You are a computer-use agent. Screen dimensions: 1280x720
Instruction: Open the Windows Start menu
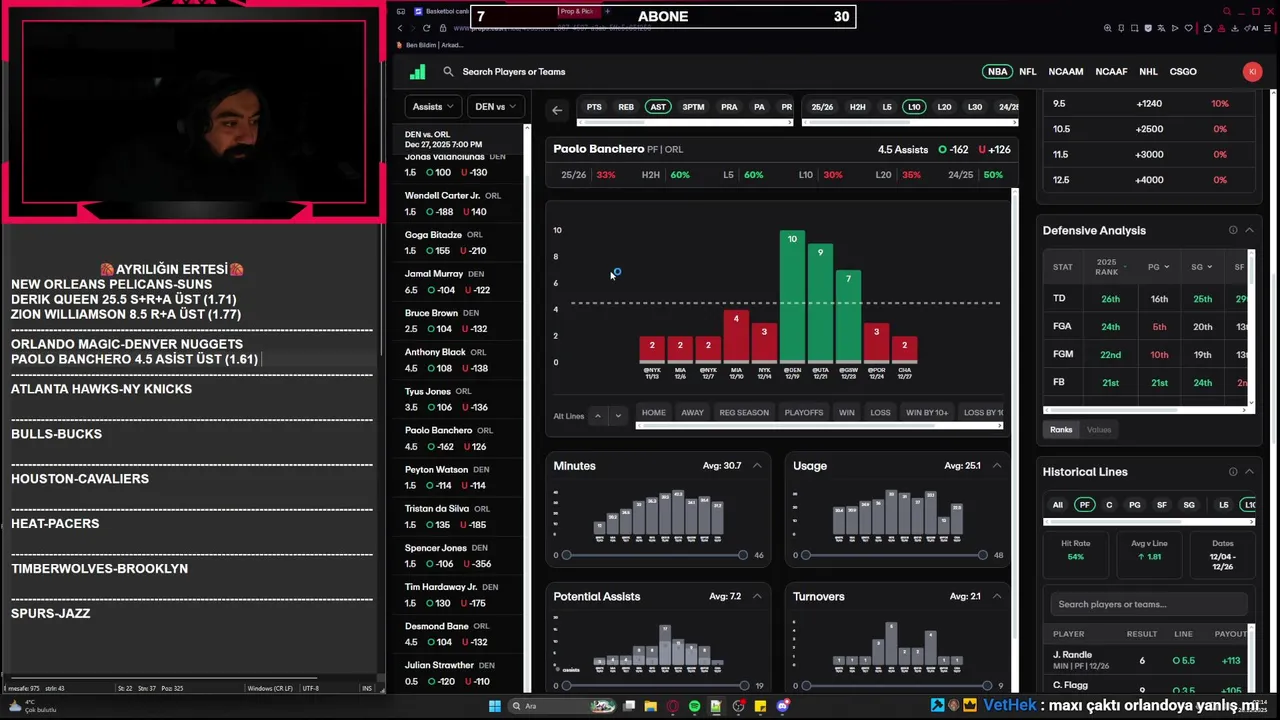[494, 706]
